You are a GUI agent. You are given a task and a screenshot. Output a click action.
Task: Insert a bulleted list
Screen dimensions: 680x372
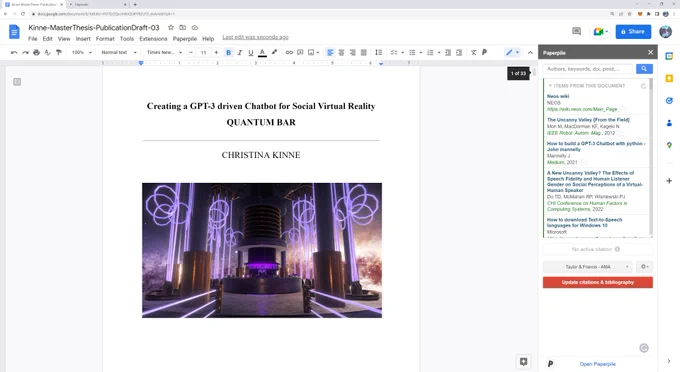coord(412,52)
